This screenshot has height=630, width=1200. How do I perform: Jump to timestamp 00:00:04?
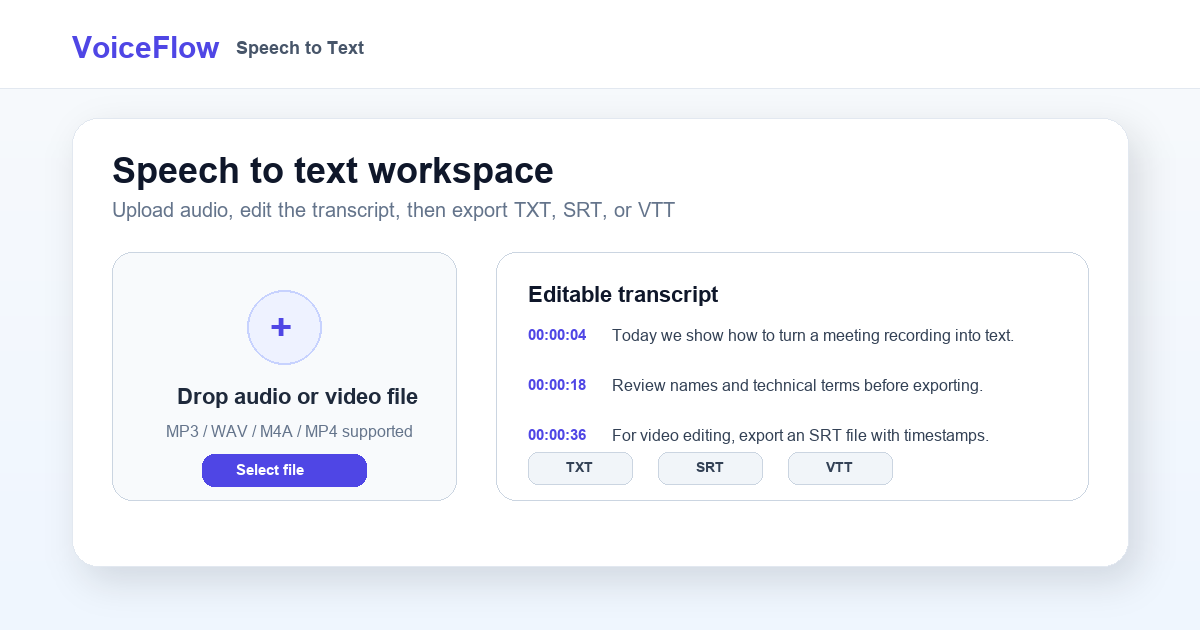point(557,335)
